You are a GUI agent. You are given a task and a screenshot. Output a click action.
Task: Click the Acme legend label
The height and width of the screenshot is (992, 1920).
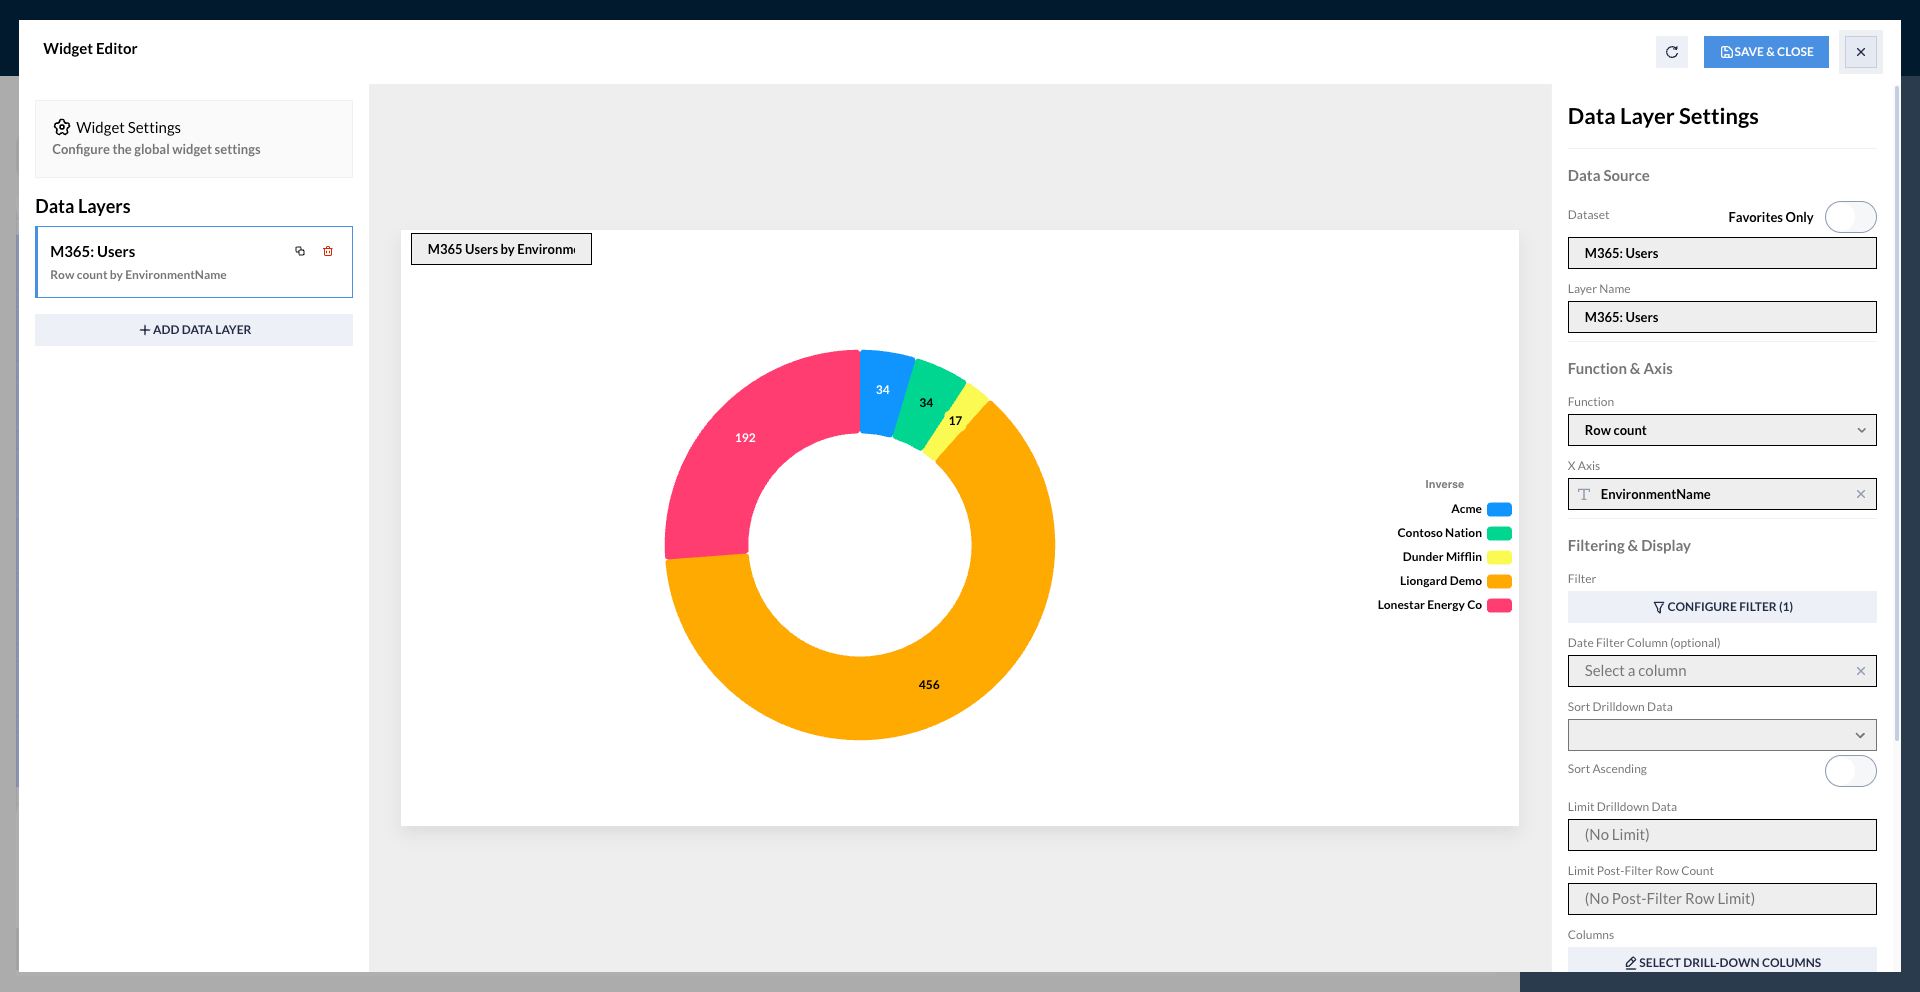coord(1466,509)
